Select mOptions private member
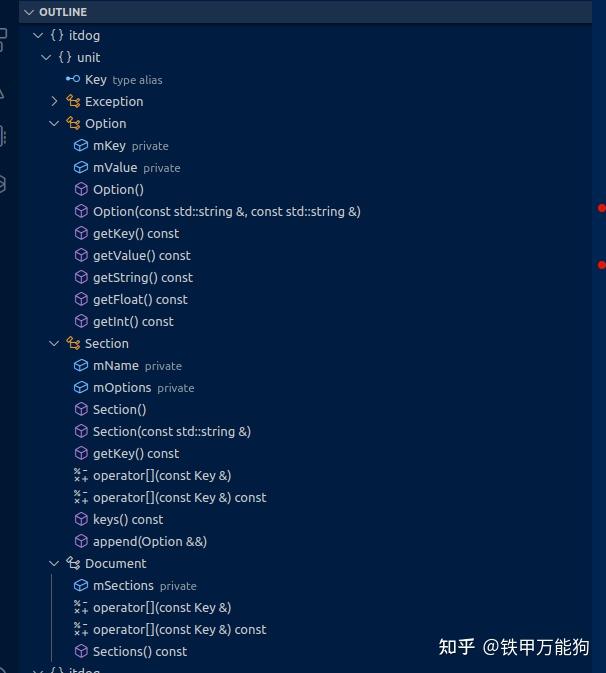606x673 pixels. (x=143, y=388)
